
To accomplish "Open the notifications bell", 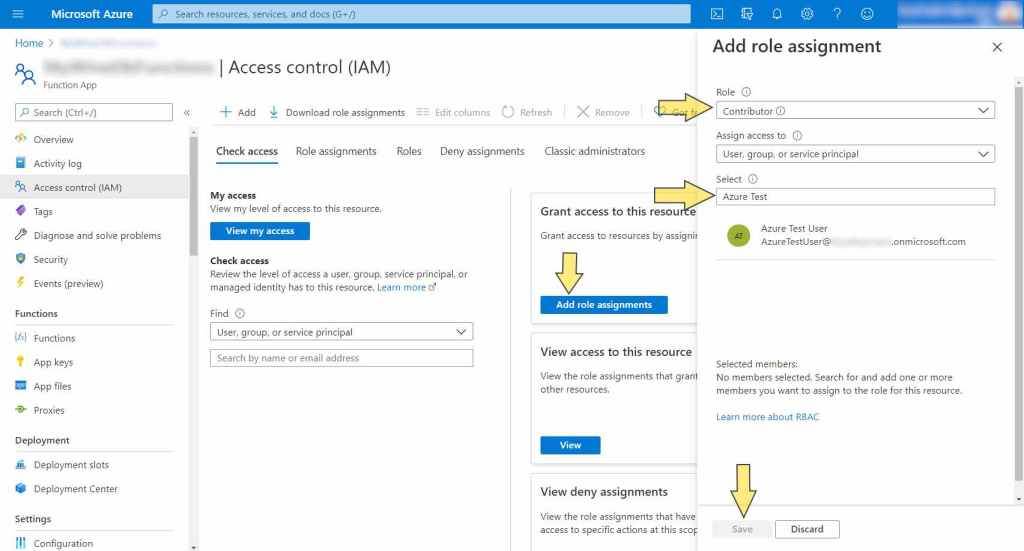I will tap(776, 14).
